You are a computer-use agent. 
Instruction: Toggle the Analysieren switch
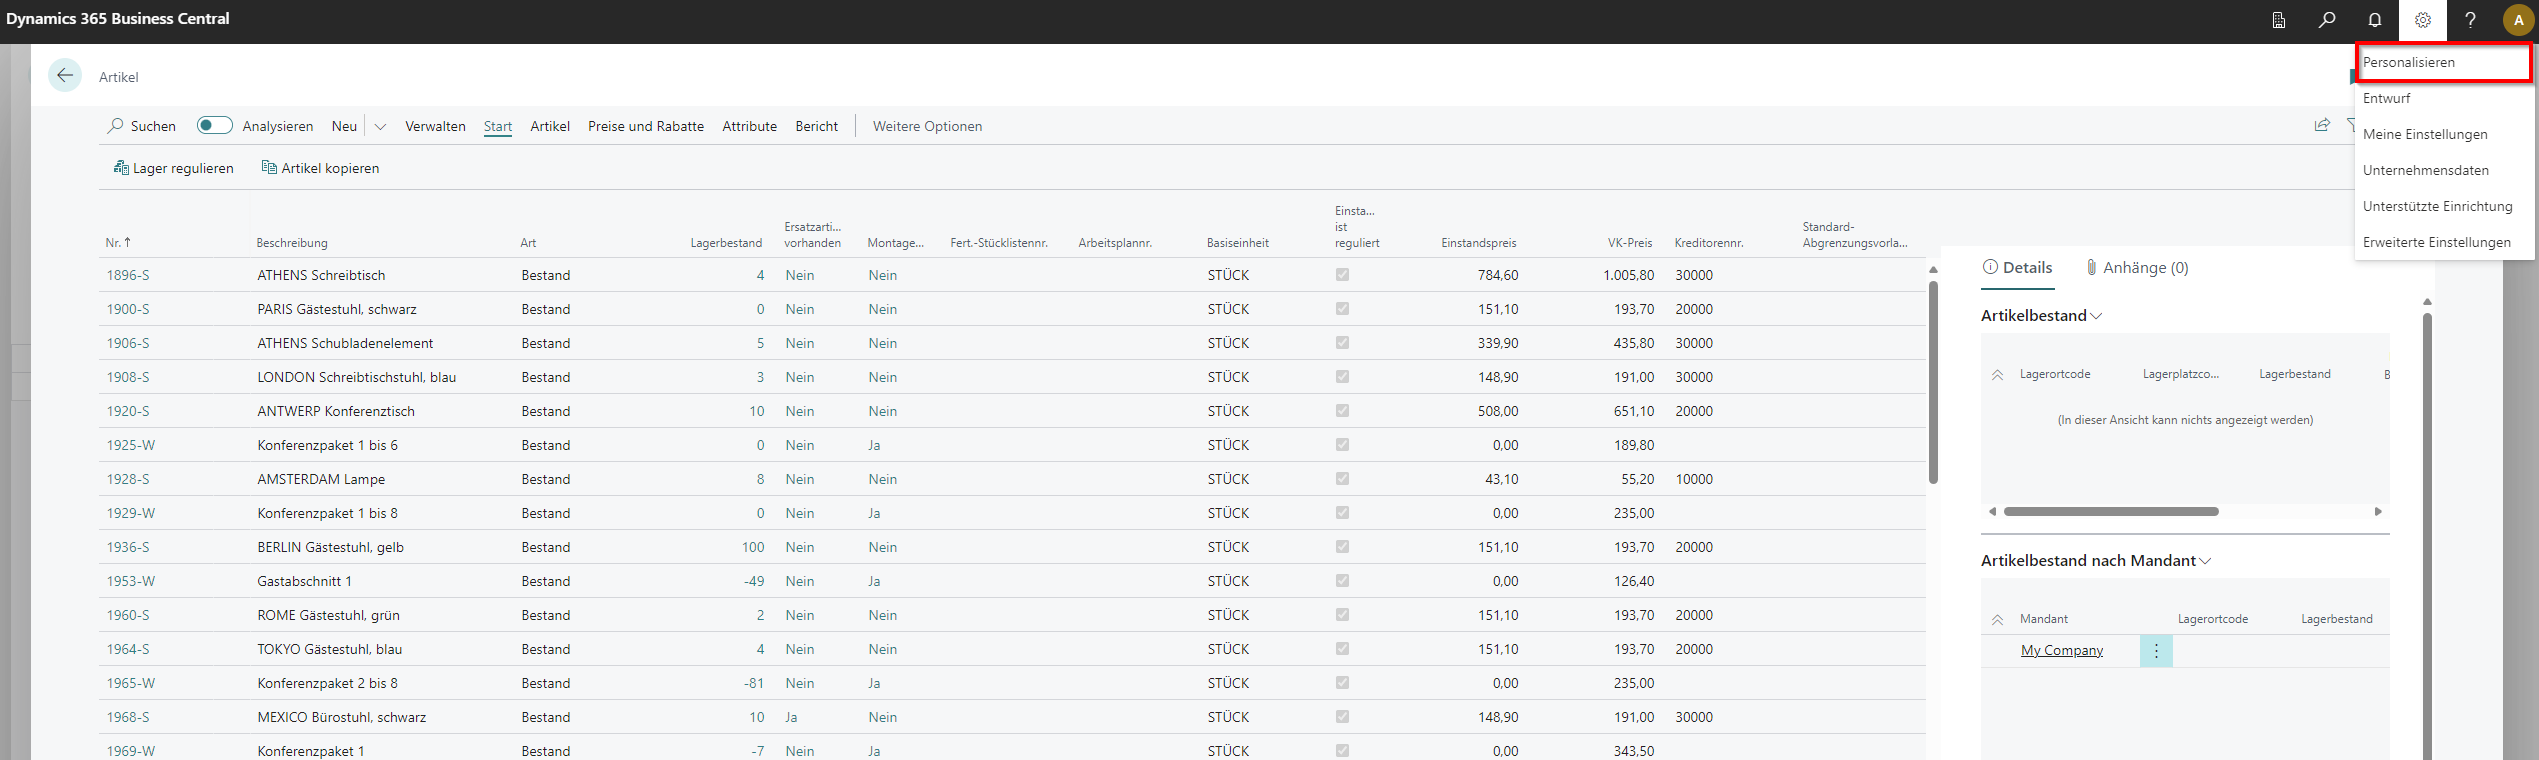coord(214,125)
